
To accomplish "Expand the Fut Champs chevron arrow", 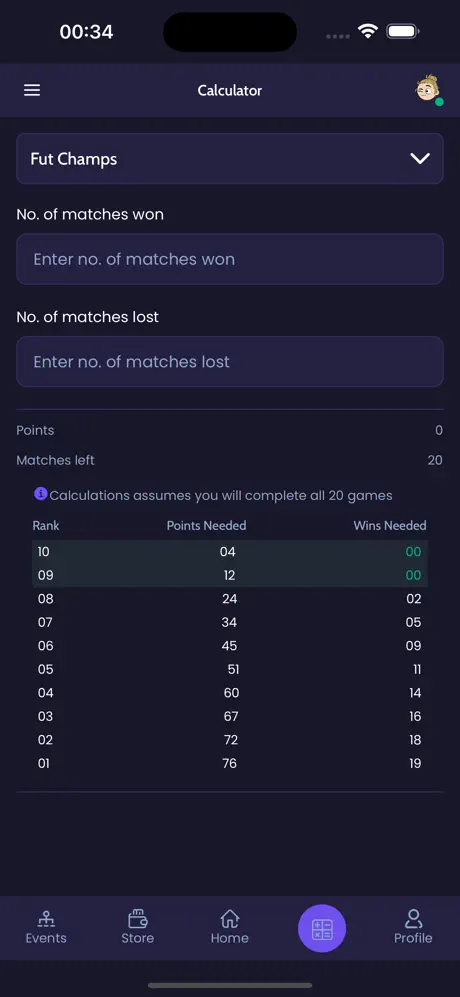I will tap(420, 158).
